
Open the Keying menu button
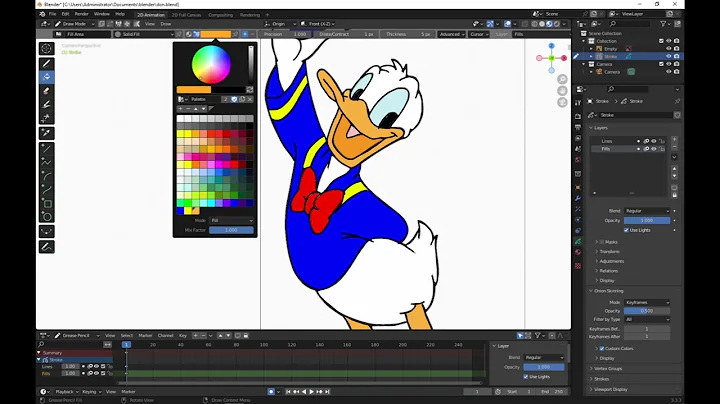(x=91, y=392)
